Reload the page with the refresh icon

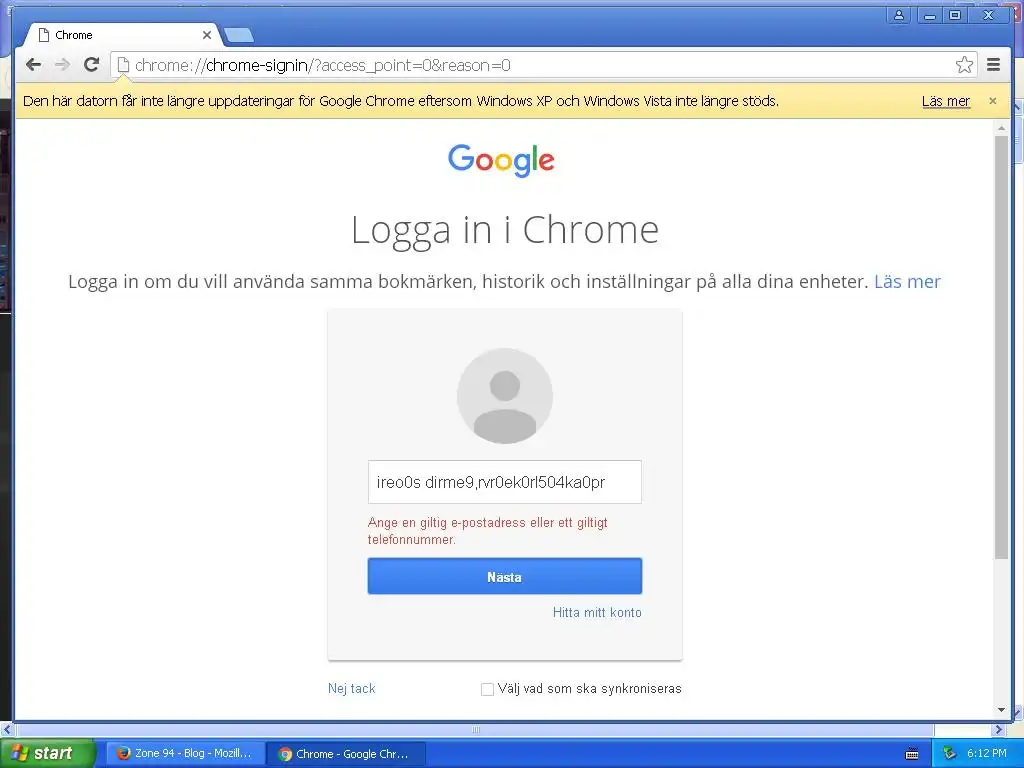(x=91, y=65)
